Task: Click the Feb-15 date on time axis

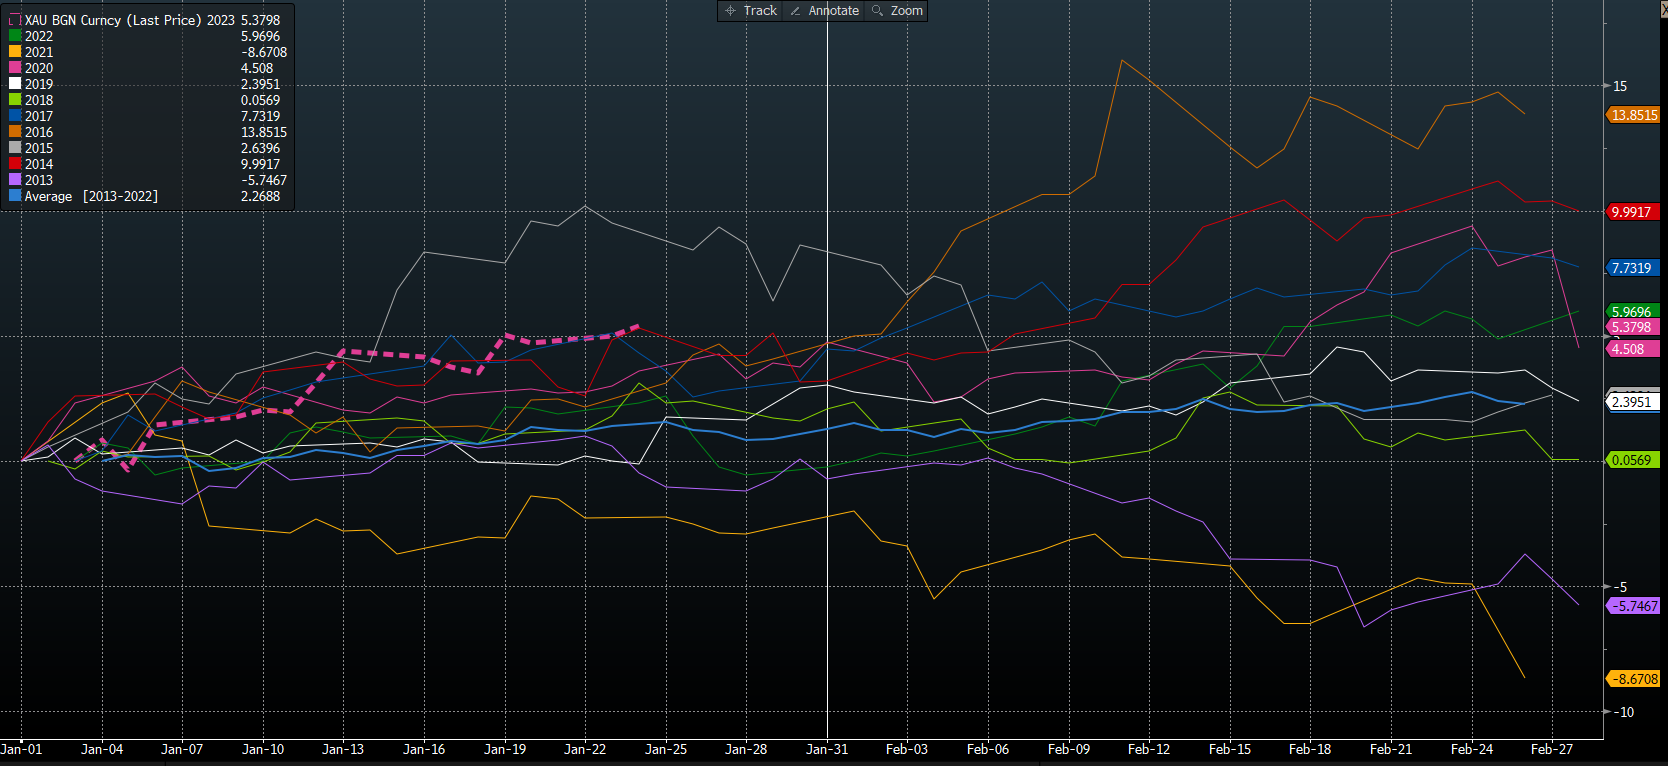Action: (x=1229, y=749)
